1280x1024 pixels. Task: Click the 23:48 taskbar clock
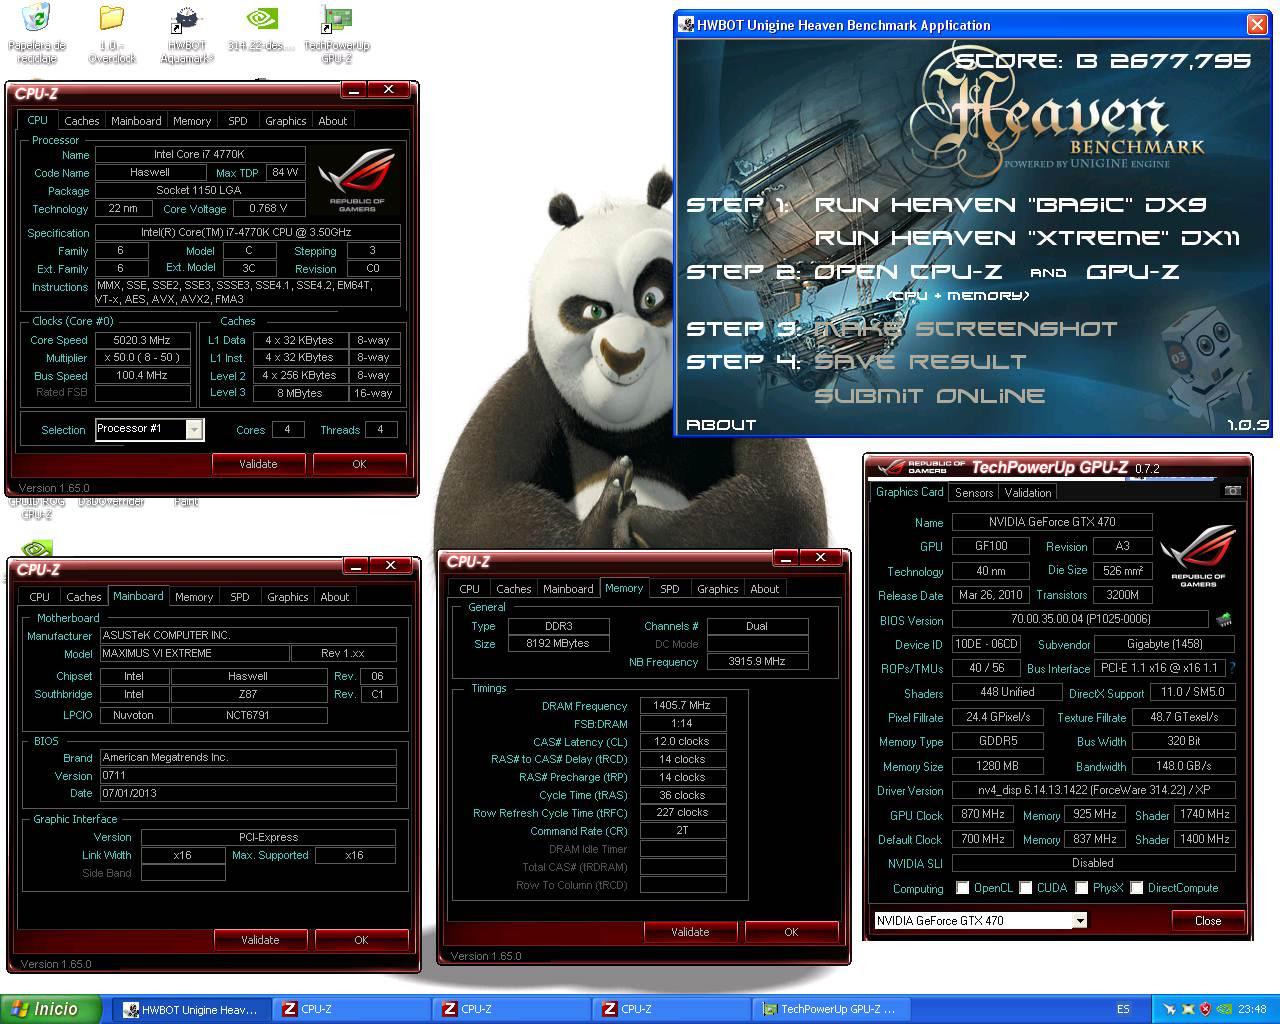pos(1252,1009)
